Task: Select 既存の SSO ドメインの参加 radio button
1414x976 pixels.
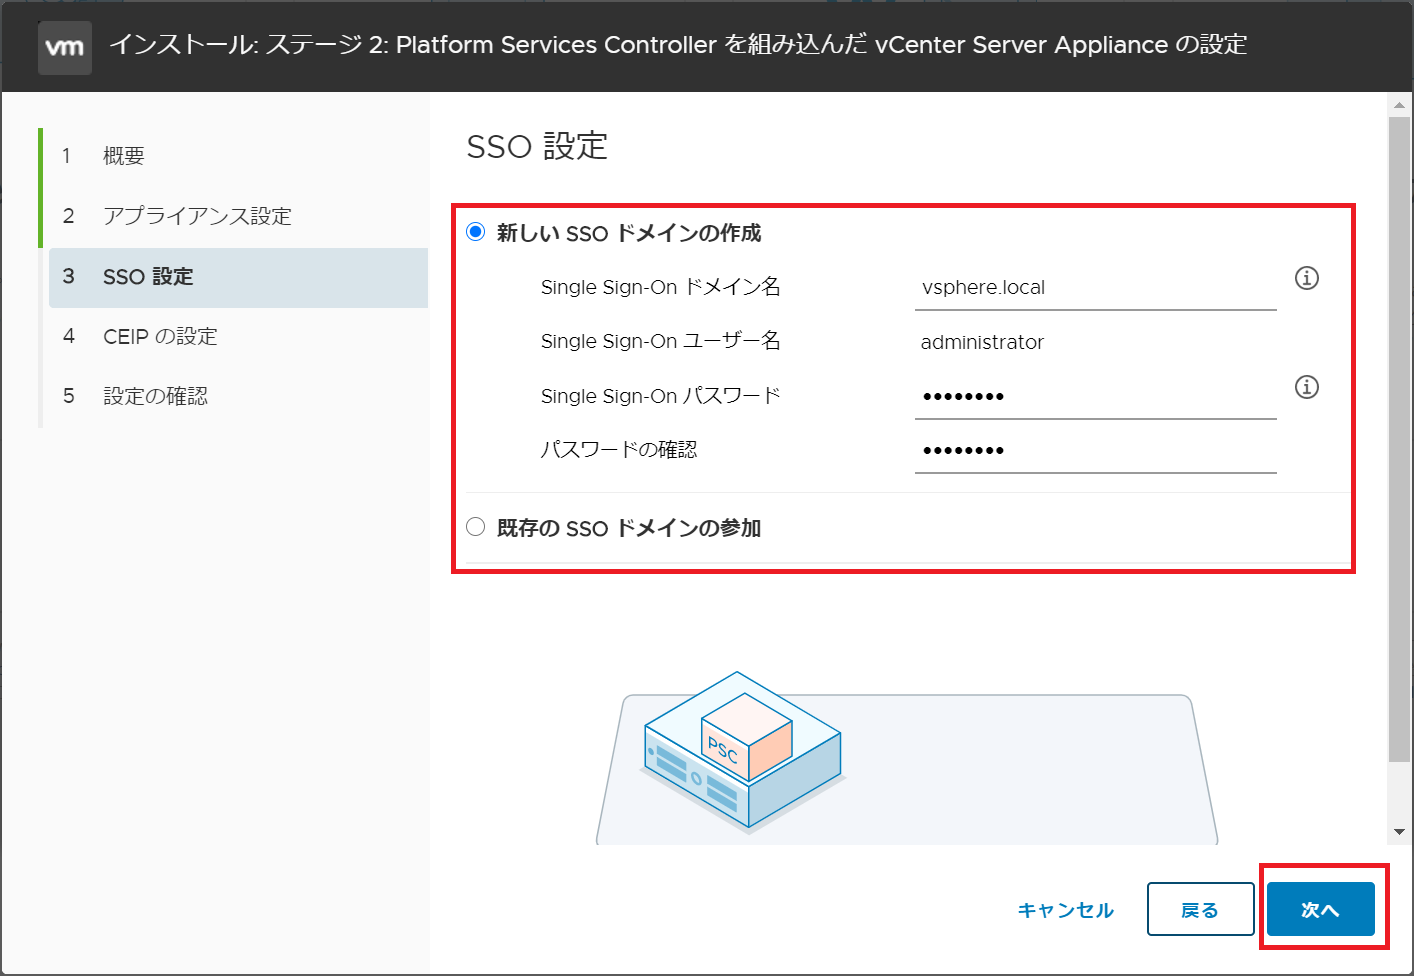Action: (476, 527)
